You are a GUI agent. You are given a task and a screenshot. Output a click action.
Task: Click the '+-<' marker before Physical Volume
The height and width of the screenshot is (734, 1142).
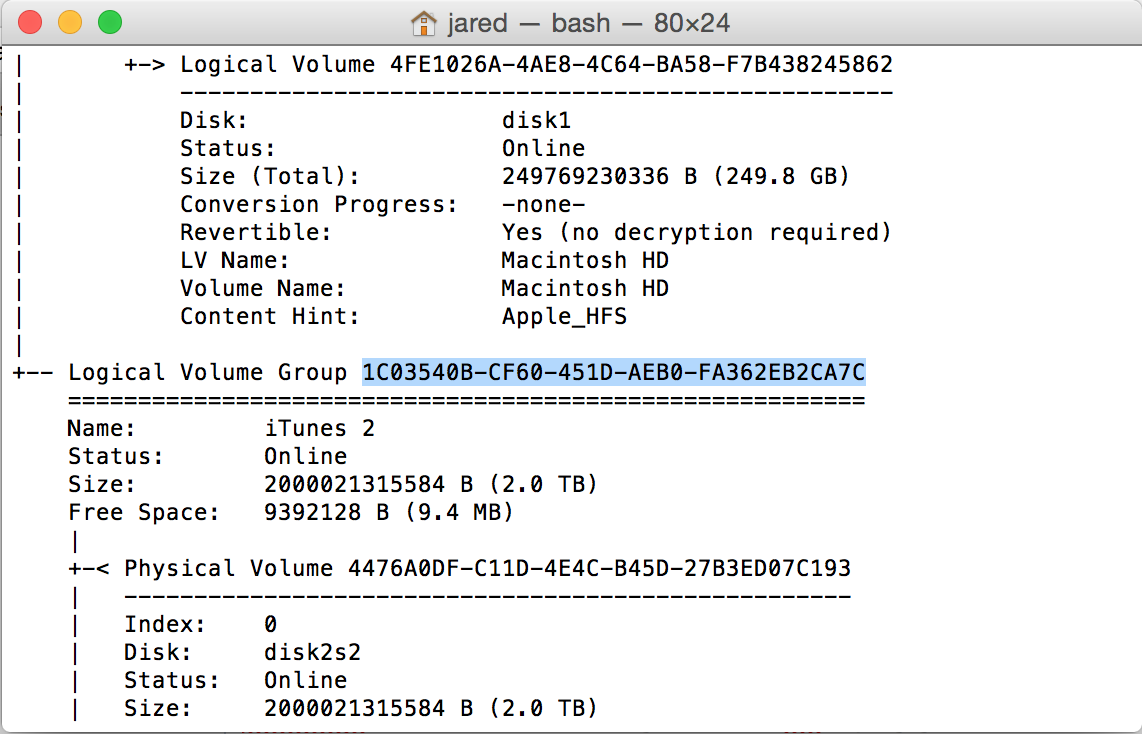click(89, 568)
